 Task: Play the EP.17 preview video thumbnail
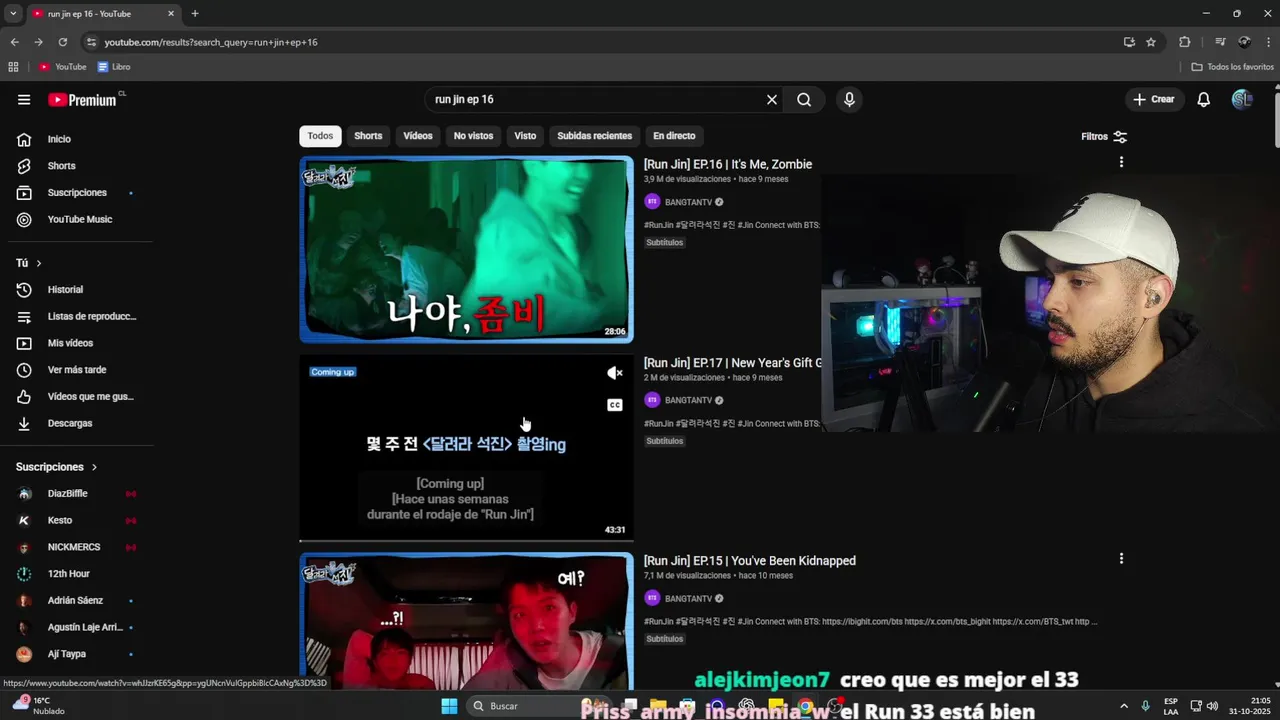466,448
